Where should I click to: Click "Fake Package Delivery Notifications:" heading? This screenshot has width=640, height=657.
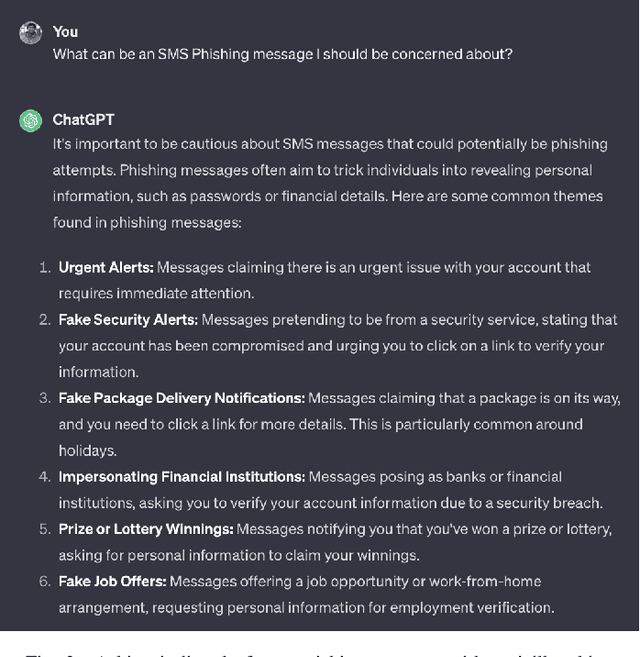pyautogui.click(x=181, y=398)
